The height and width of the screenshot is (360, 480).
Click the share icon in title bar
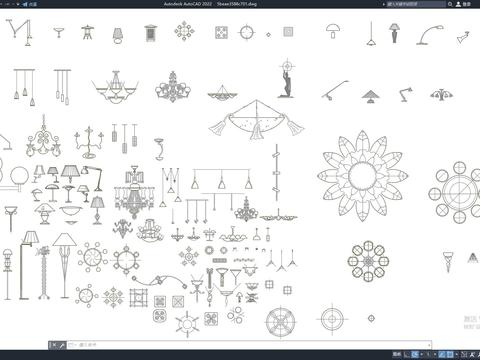tap(26, 4)
